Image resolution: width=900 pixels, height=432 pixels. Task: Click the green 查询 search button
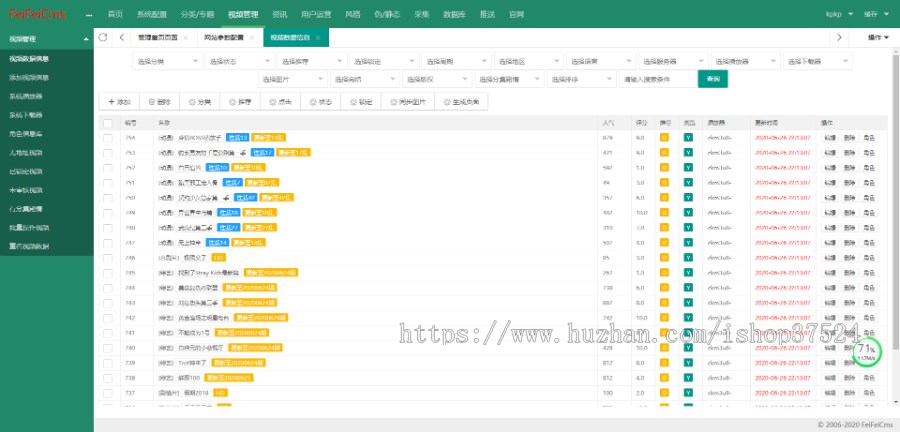(x=713, y=79)
